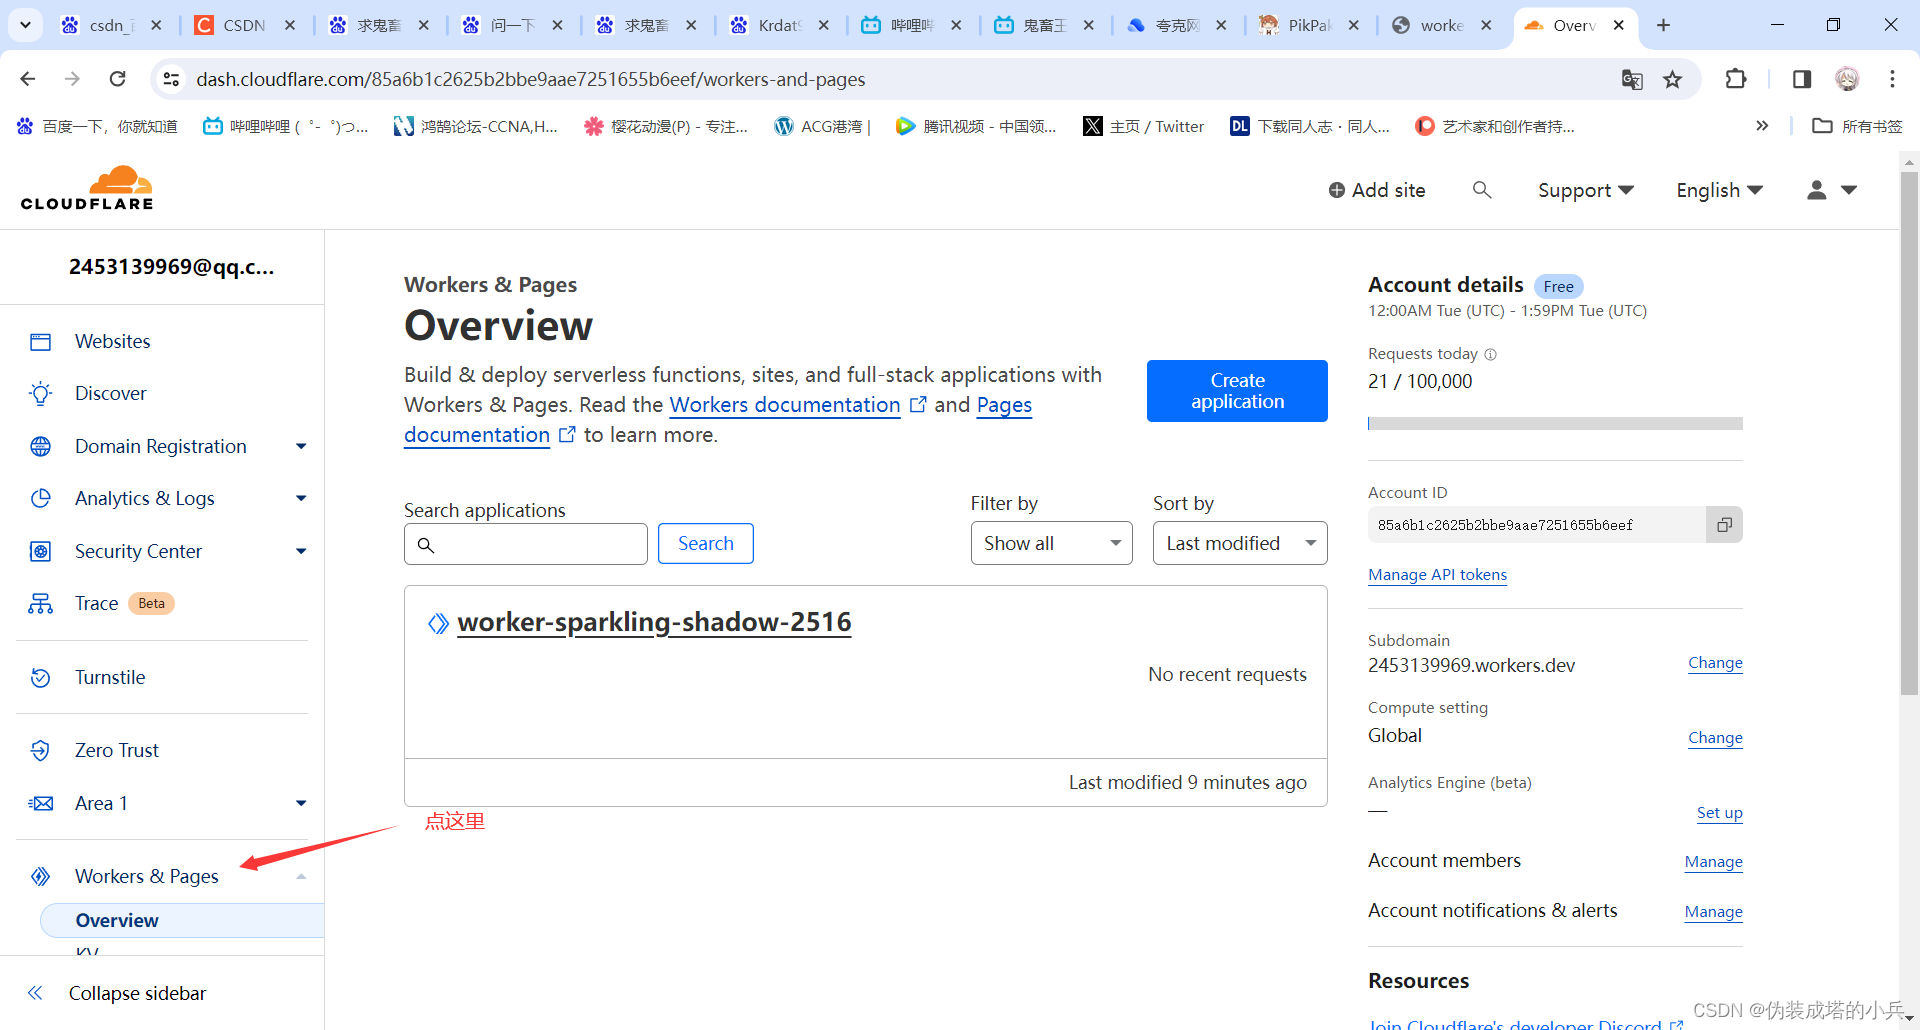1920x1030 pixels.
Task: Change the Compute setting
Action: (1715, 738)
